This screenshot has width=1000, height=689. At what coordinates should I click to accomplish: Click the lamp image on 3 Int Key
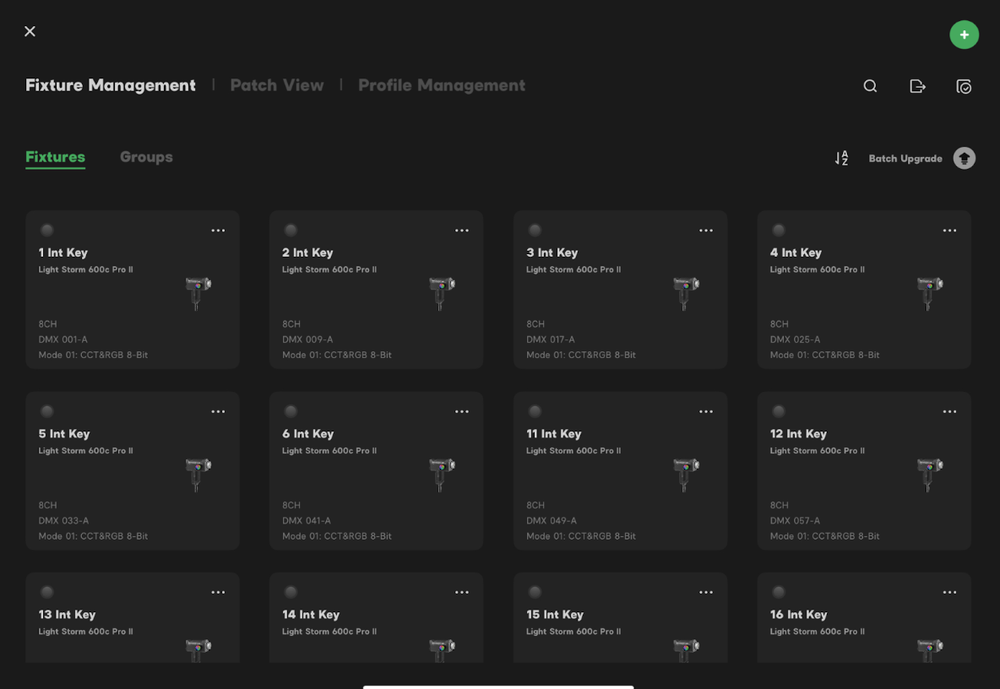pyautogui.click(x=686, y=292)
